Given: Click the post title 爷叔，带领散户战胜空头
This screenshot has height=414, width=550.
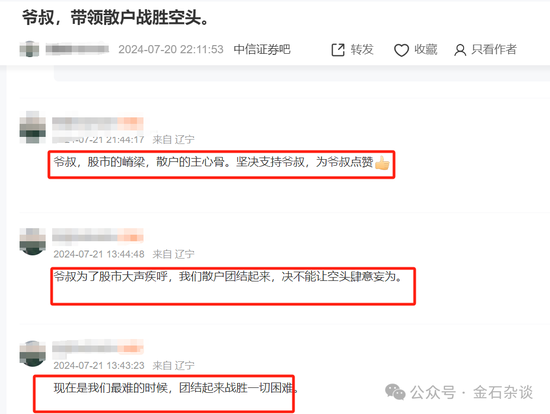Looking at the screenshot, I should [116, 18].
